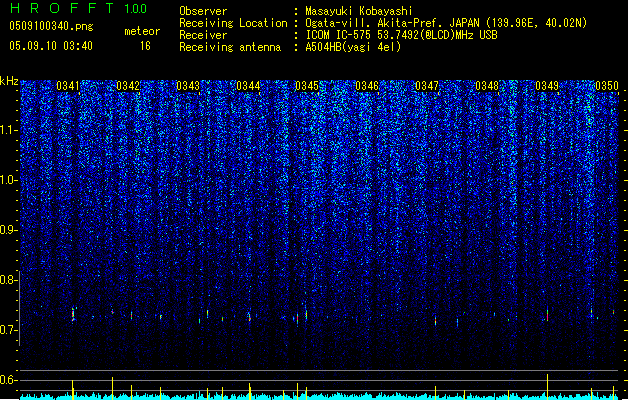The image size is (629, 400).
Task: Click the meteor echo at the 0349 mark
Action: [x=547, y=315]
